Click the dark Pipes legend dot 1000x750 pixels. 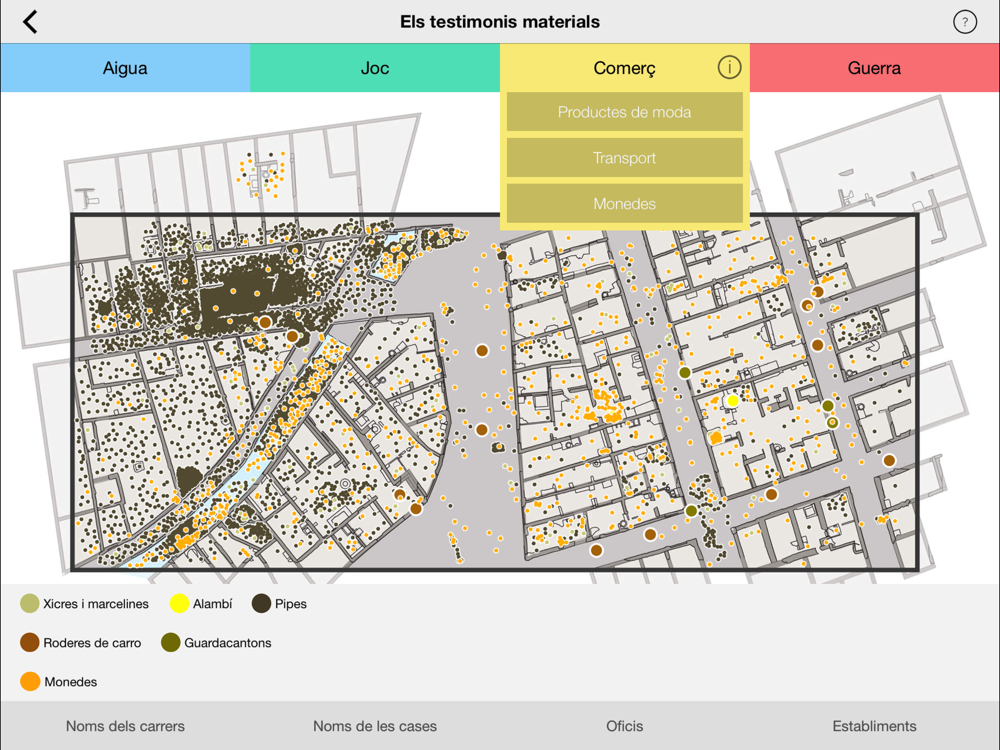click(261, 603)
